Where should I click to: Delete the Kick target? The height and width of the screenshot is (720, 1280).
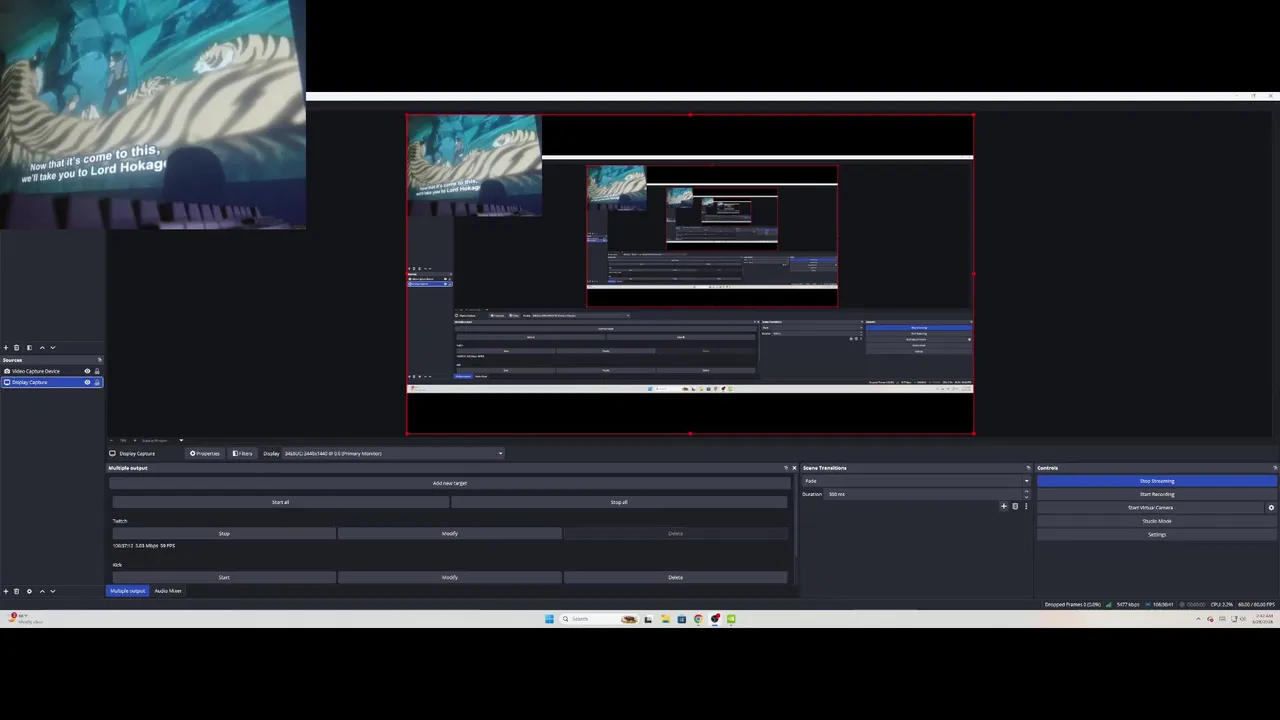676,577
